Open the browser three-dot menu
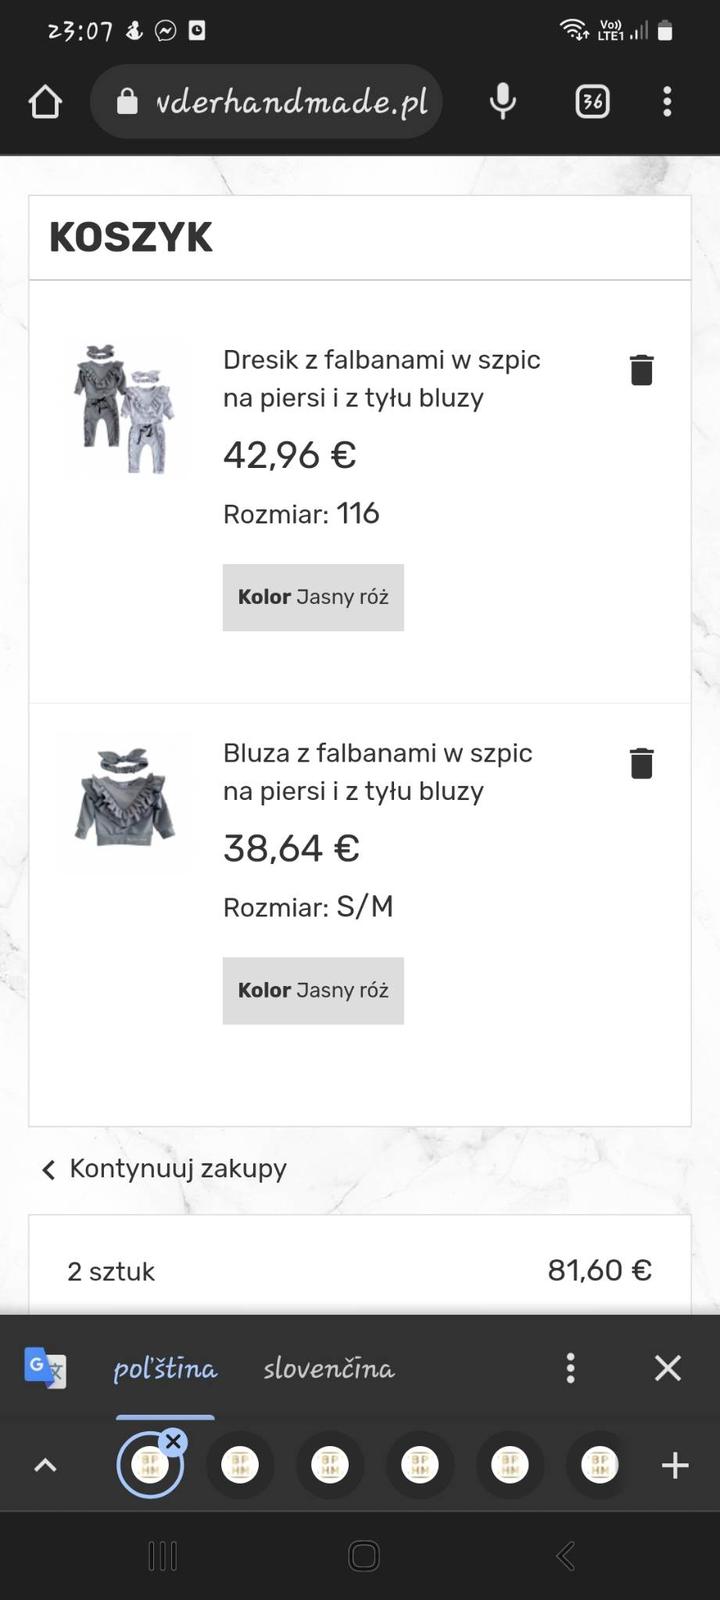 click(667, 101)
